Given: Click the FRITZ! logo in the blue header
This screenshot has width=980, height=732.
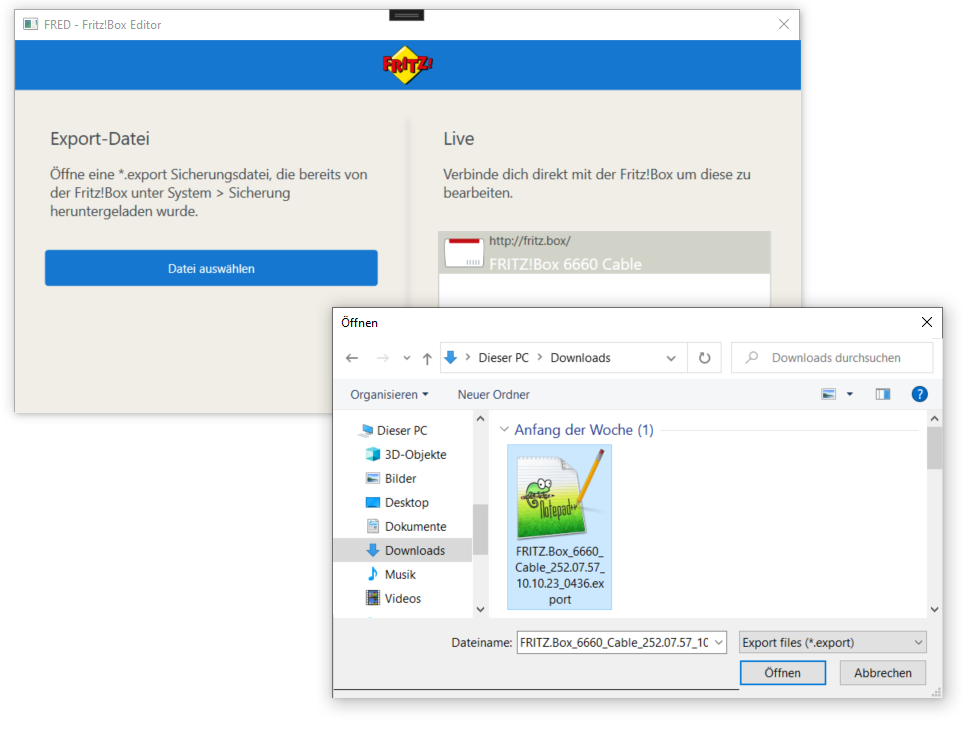Looking at the screenshot, I should tap(408, 65).
